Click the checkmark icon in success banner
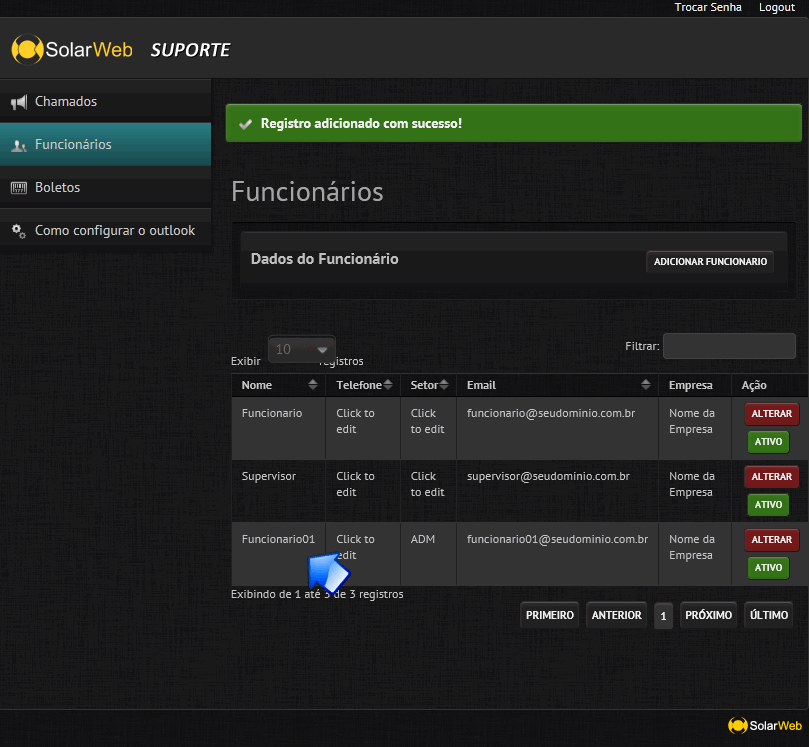Viewport: 809px width, 747px height. point(246,124)
